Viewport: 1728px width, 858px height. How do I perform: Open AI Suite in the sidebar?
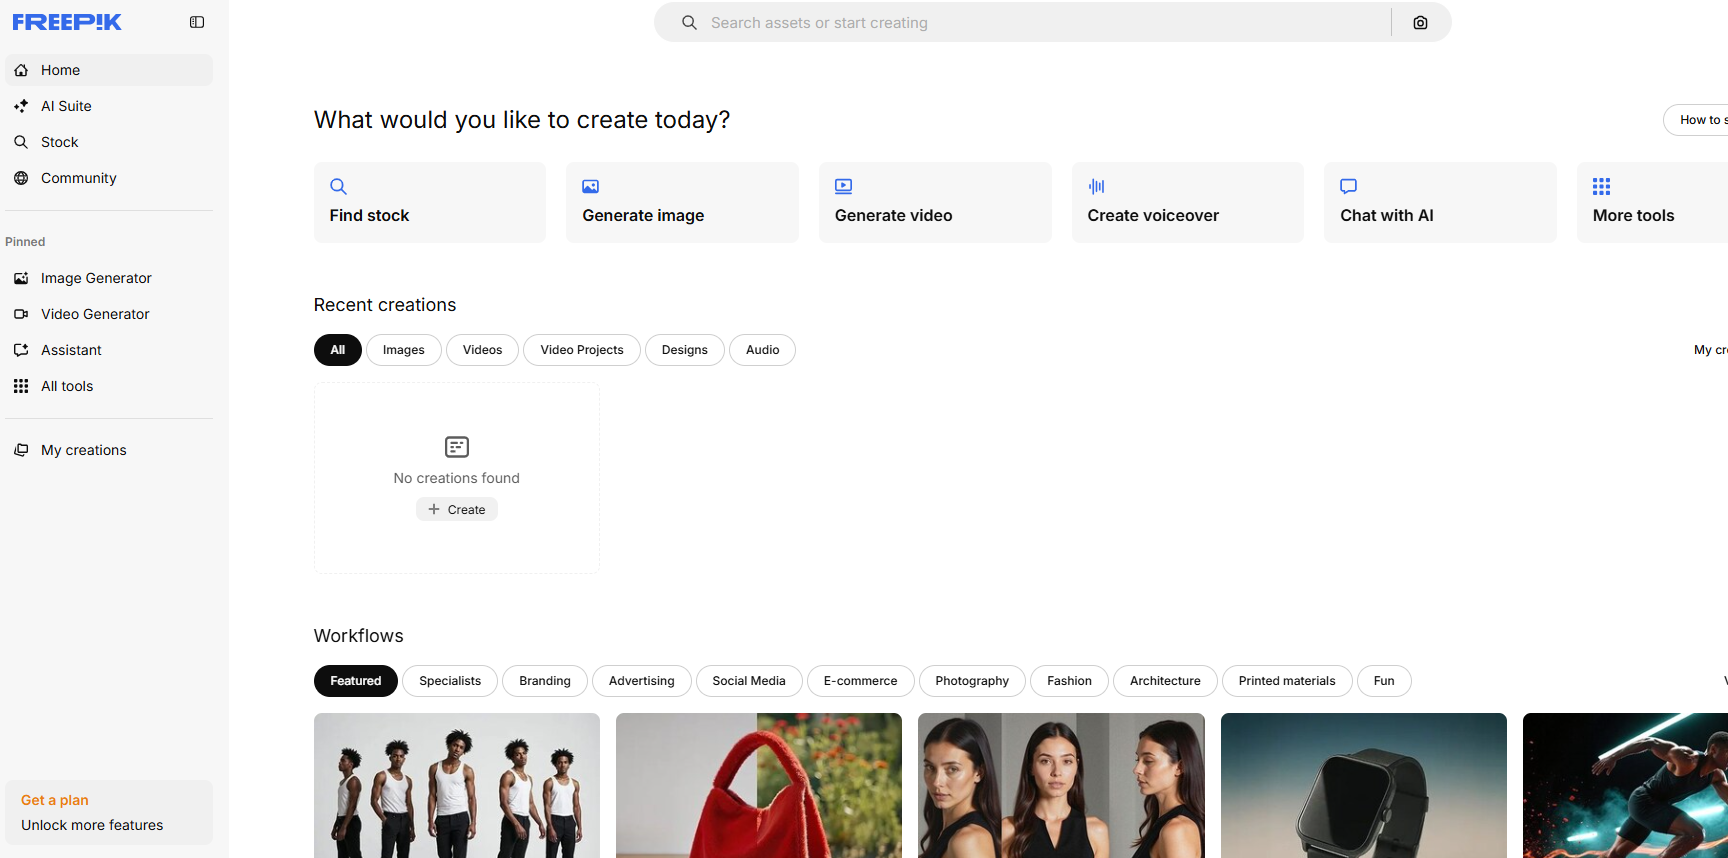pyautogui.click(x=66, y=106)
